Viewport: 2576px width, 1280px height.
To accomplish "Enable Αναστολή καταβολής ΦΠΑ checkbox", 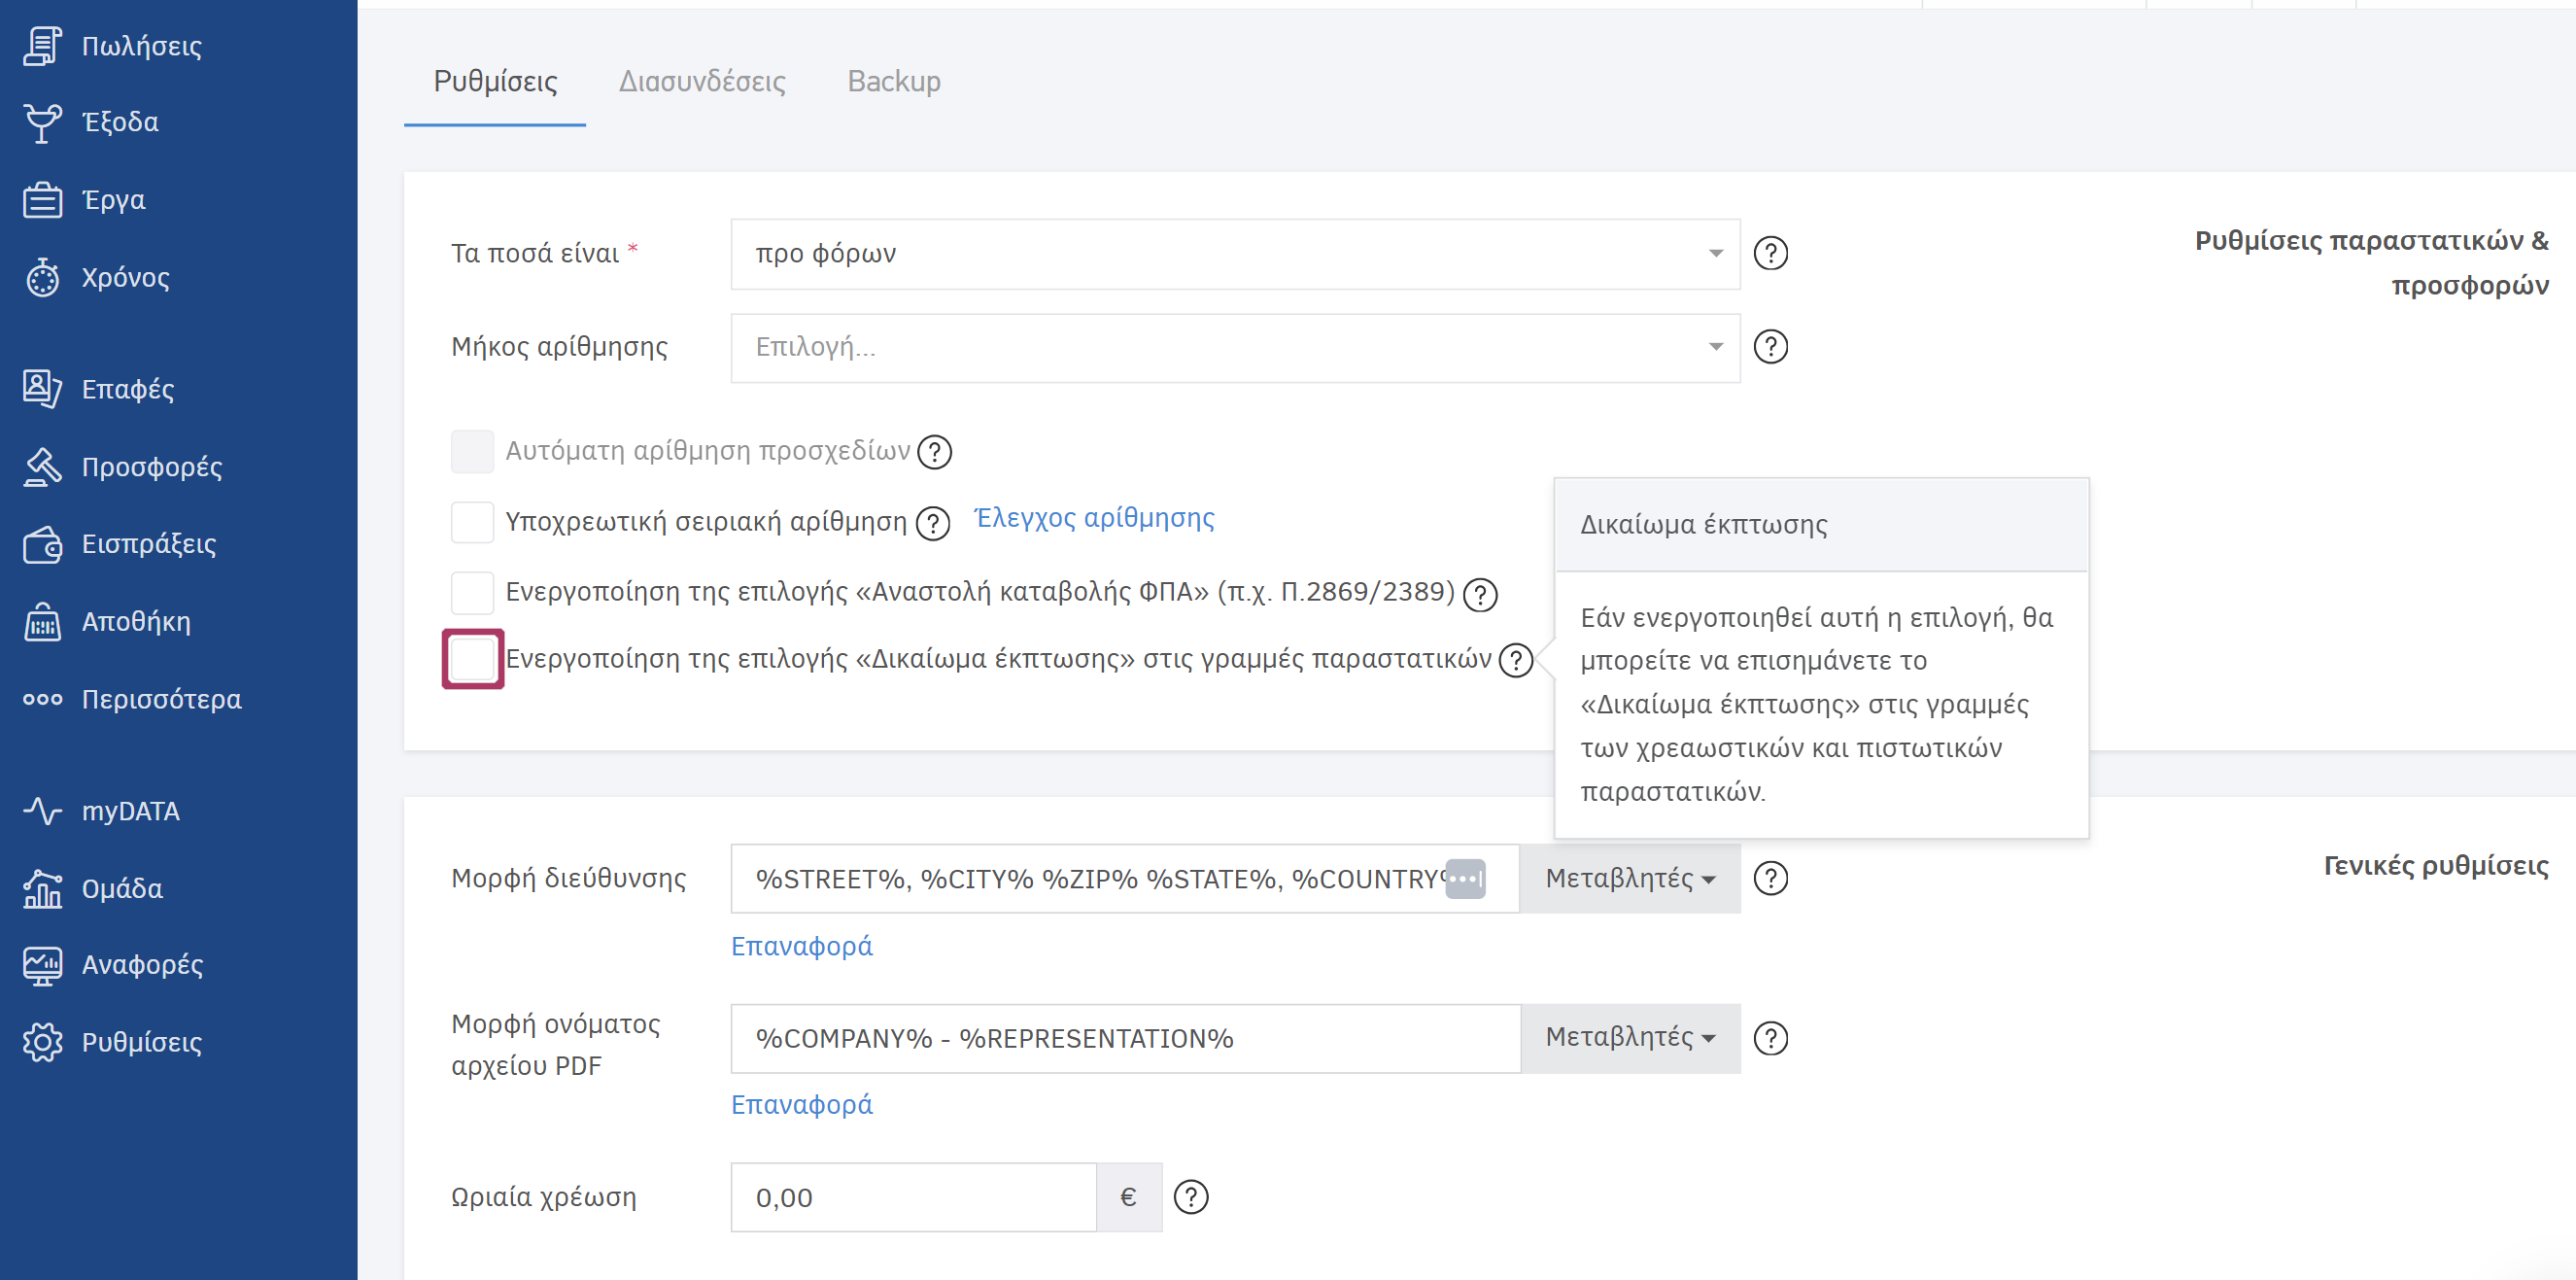I will tap(472, 593).
